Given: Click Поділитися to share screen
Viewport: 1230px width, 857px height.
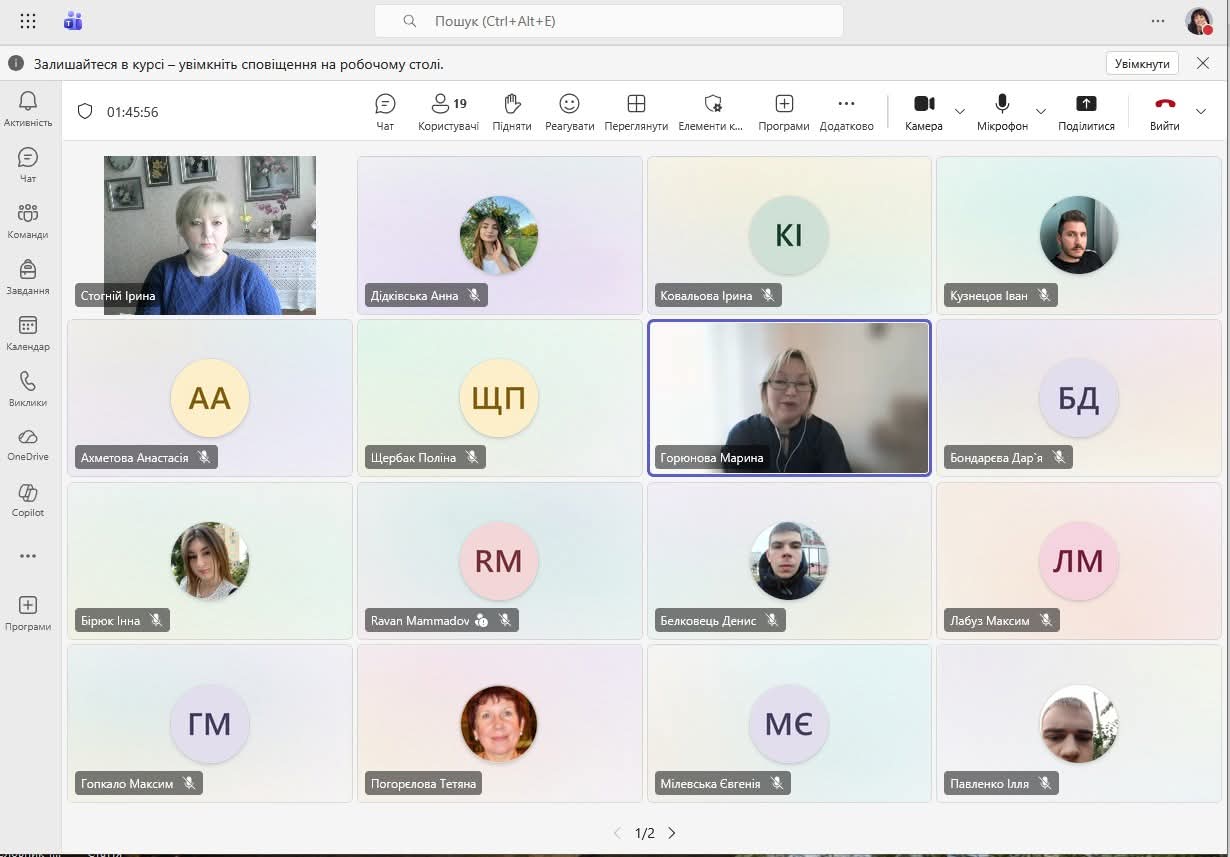Looking at the screenshot, I should 1086,111.
